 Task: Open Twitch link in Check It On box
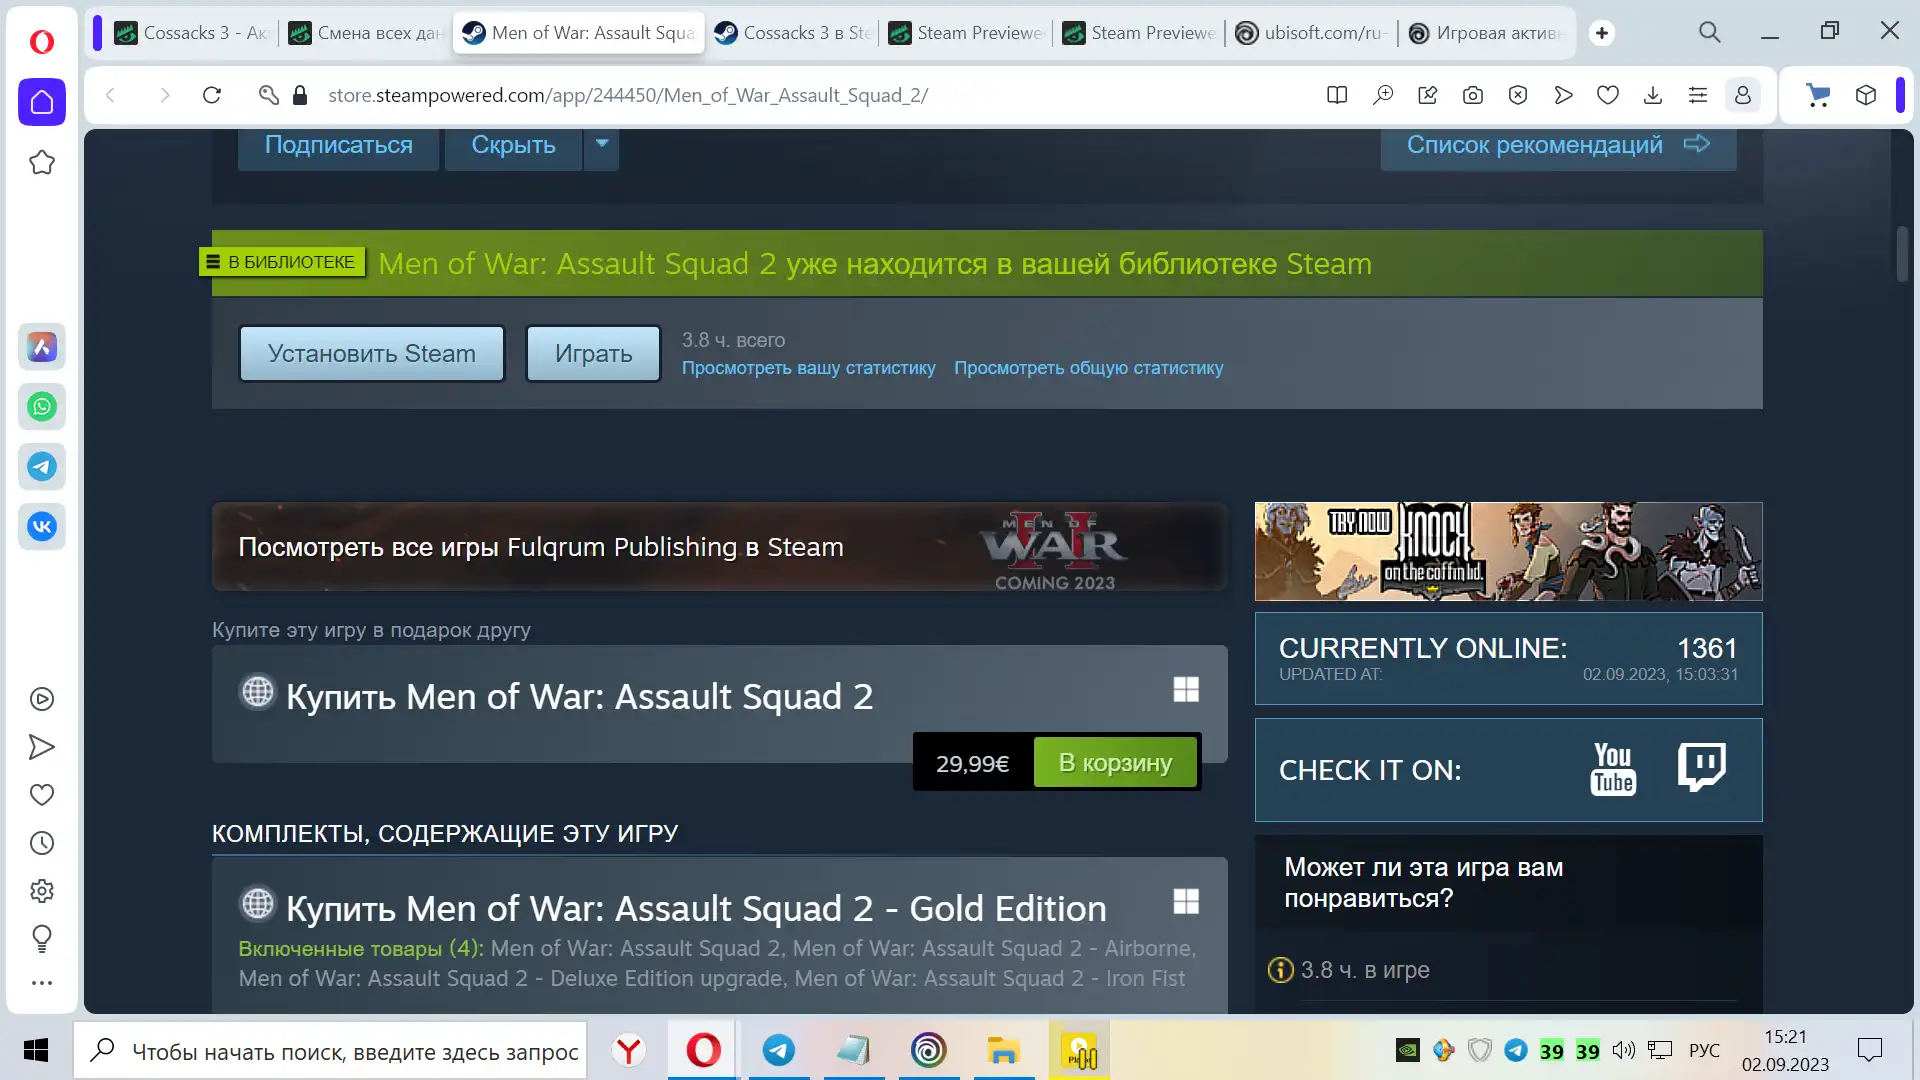[x=1701, y=767]
